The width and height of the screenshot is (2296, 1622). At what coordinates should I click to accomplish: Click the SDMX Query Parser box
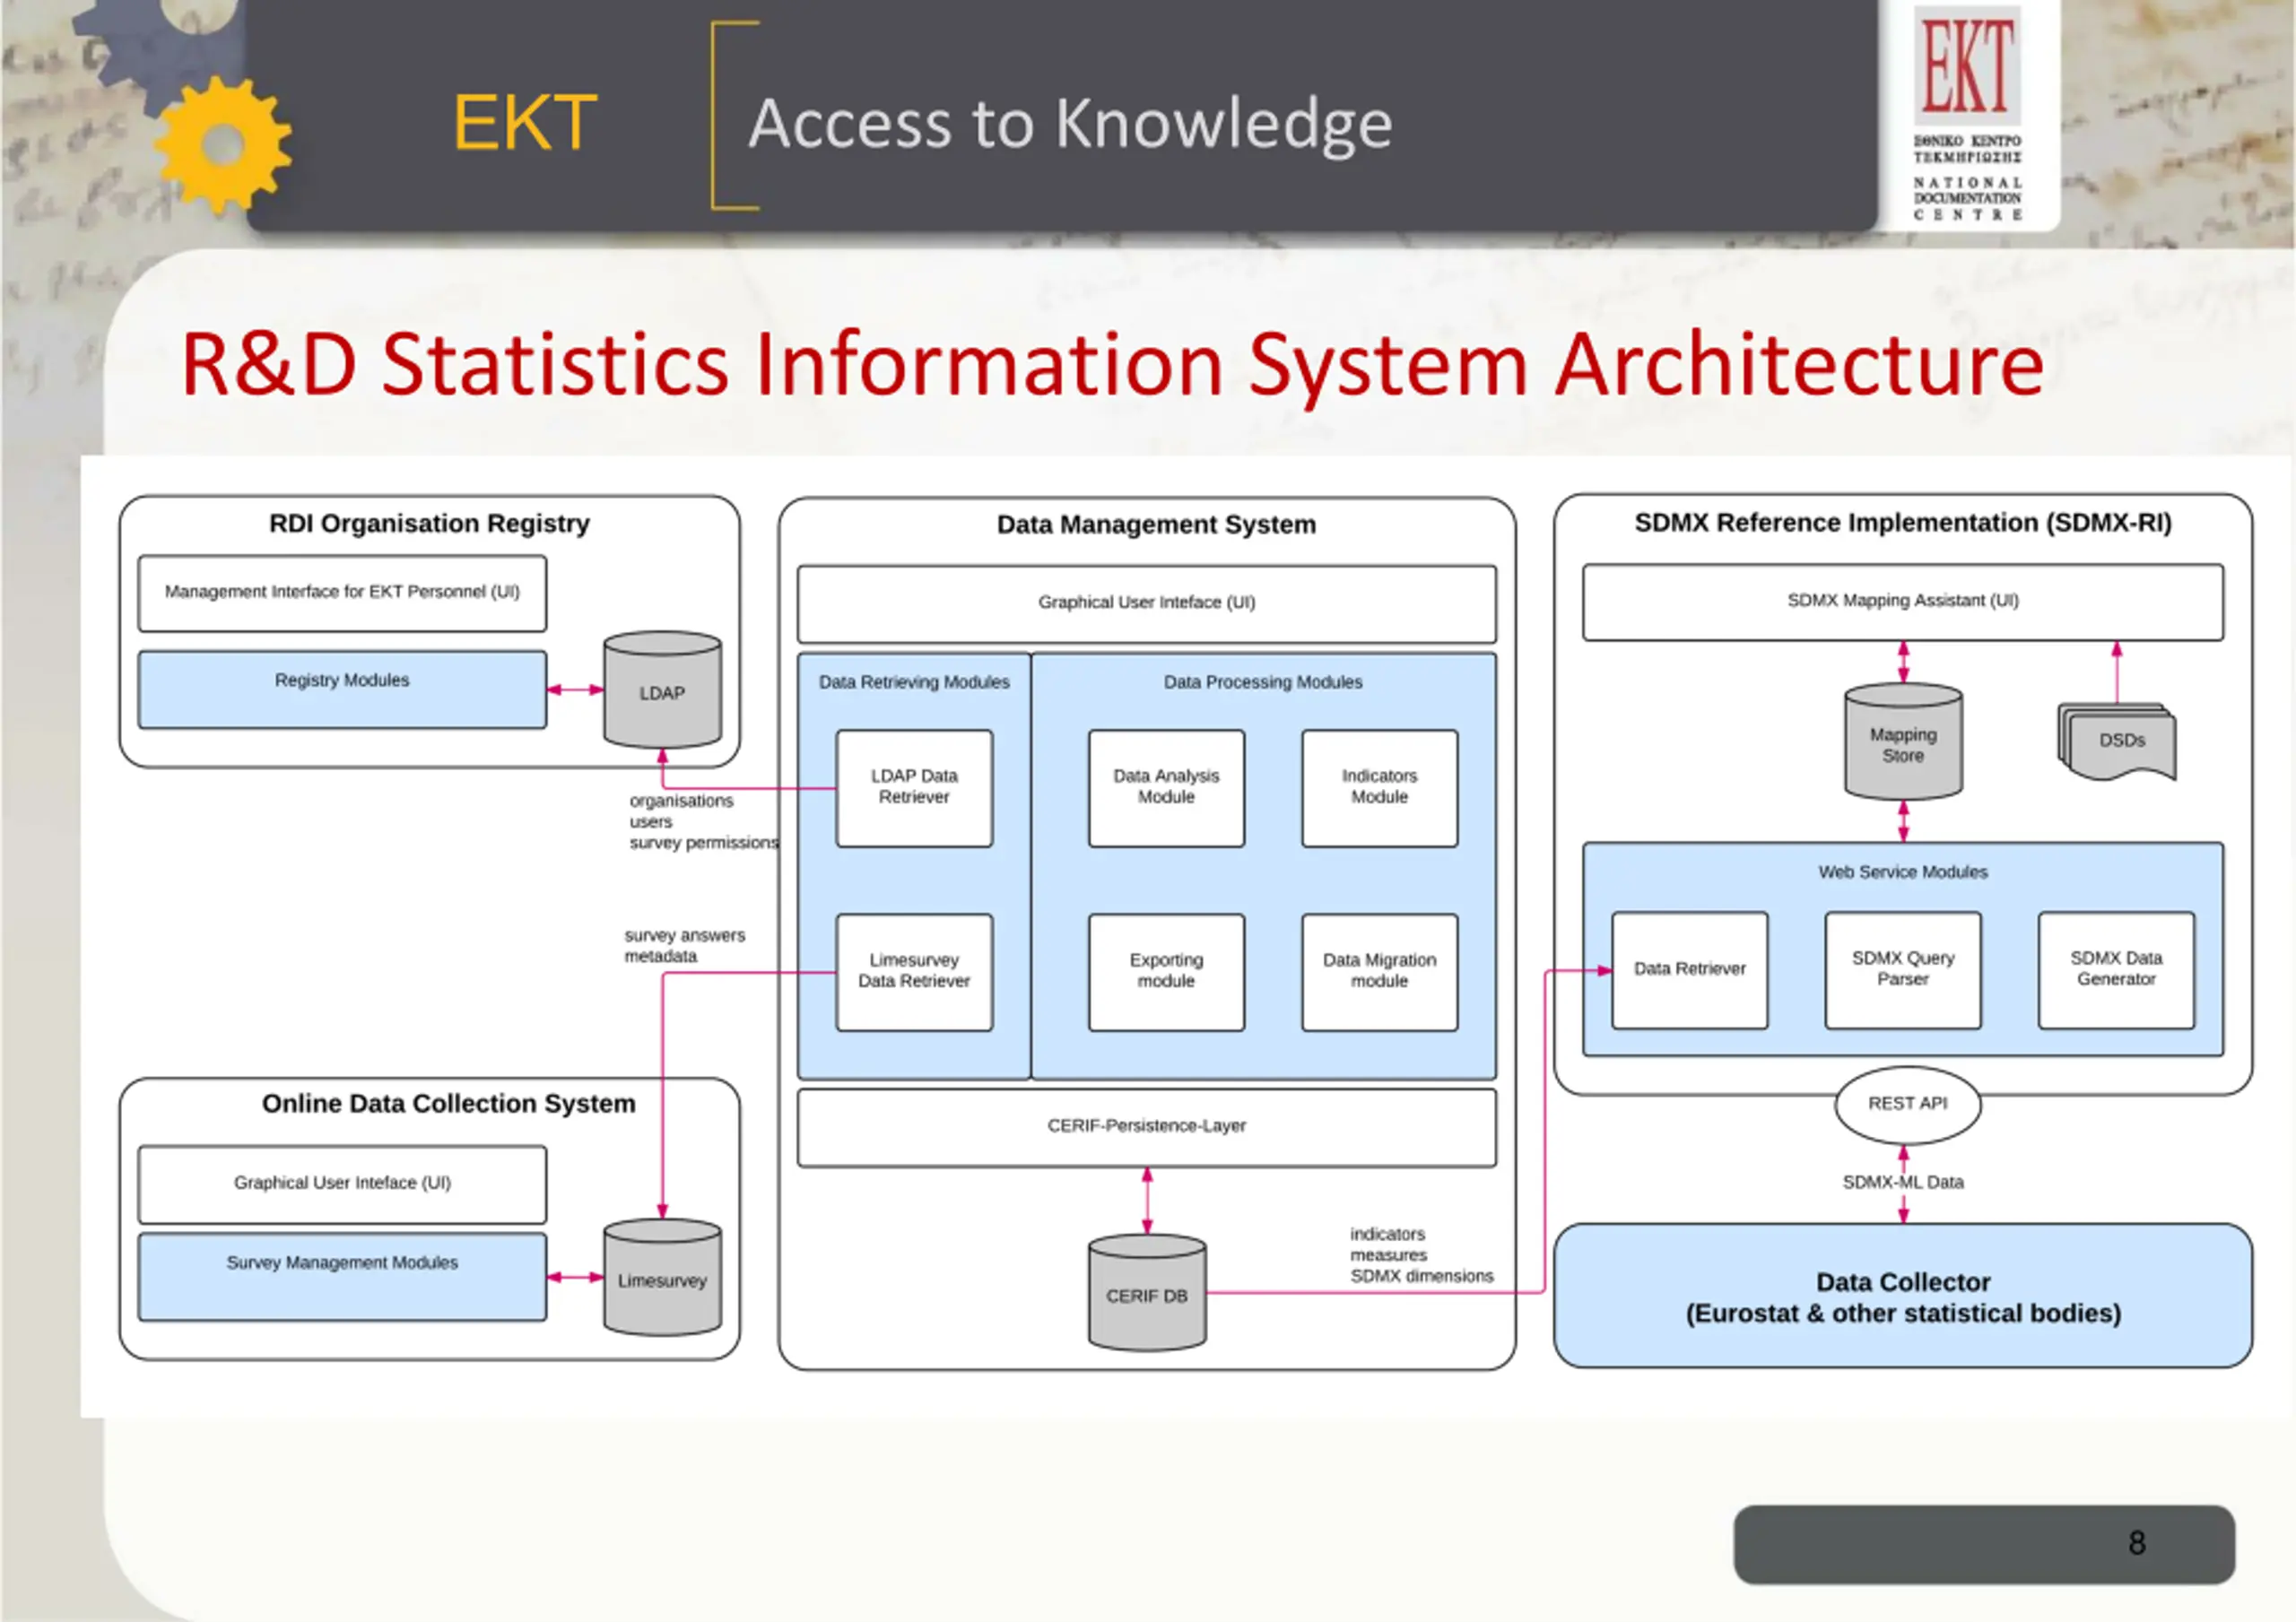[x=1902, y=970]
